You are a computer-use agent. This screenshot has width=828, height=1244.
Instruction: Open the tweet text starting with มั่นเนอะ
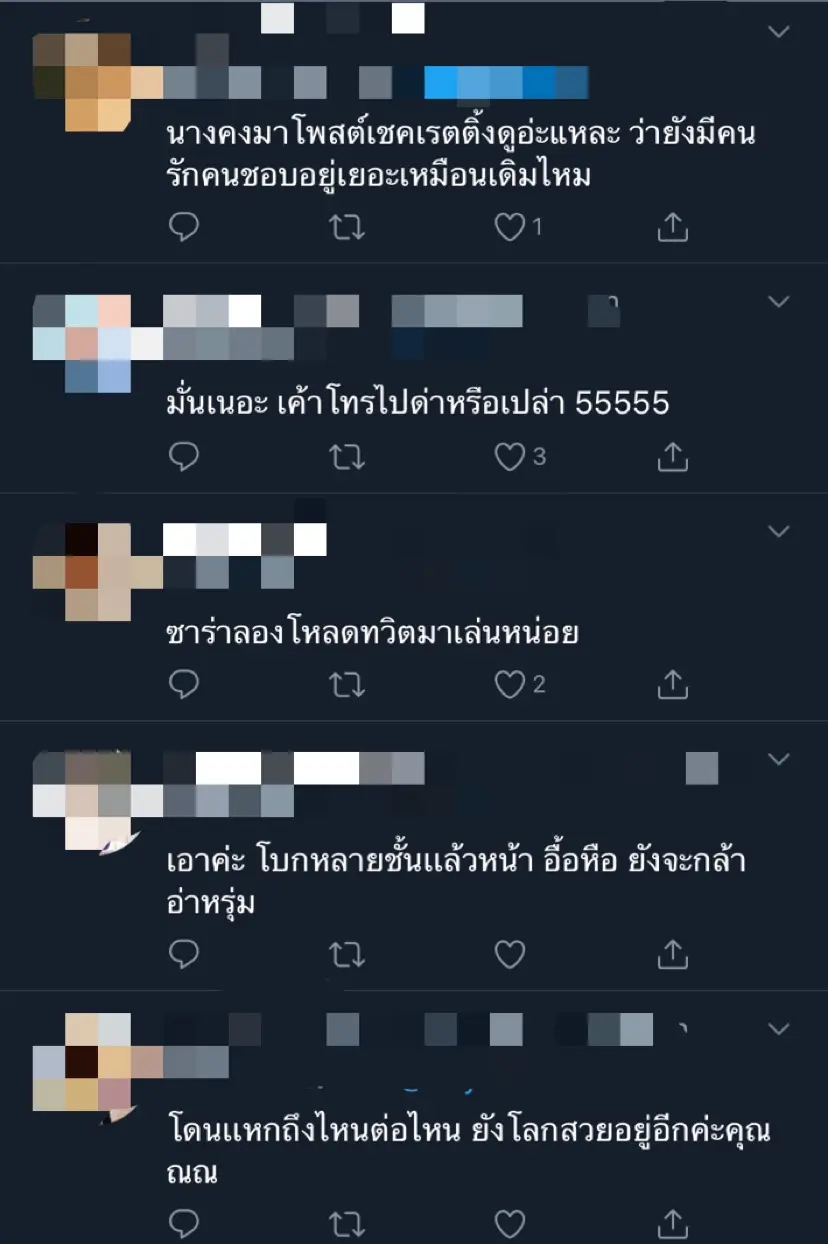tap(418, 404)
